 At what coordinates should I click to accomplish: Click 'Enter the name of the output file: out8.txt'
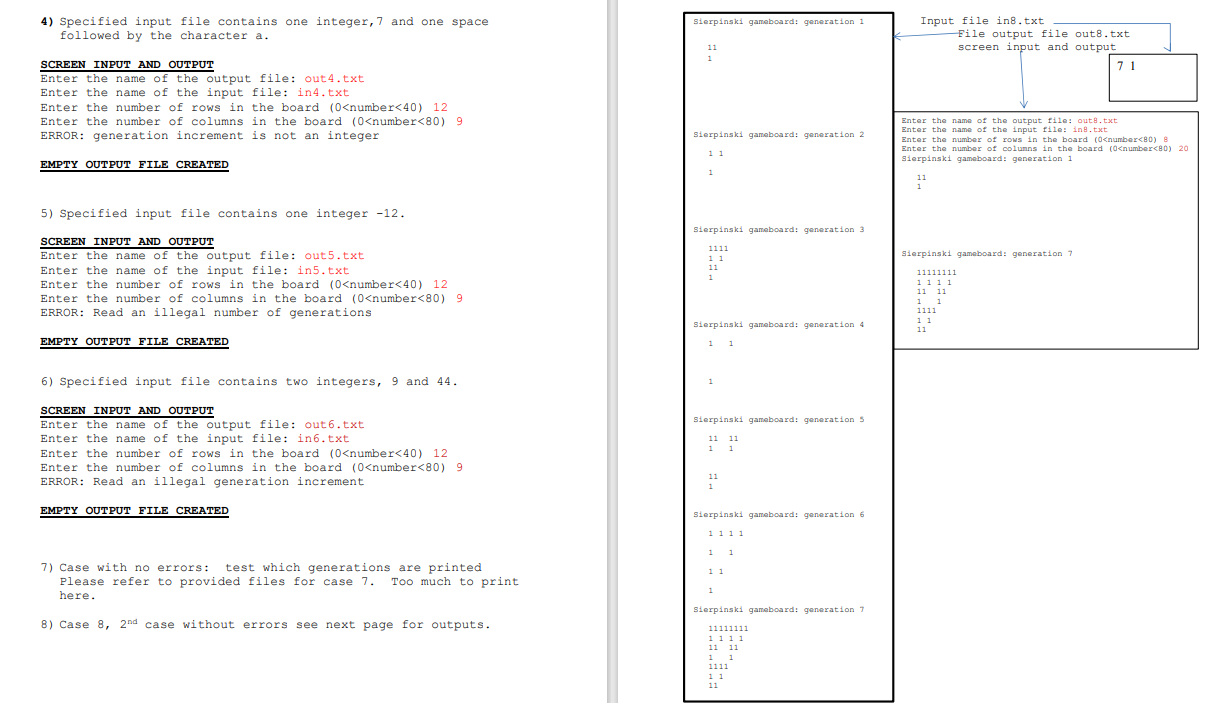[1009, 121]
